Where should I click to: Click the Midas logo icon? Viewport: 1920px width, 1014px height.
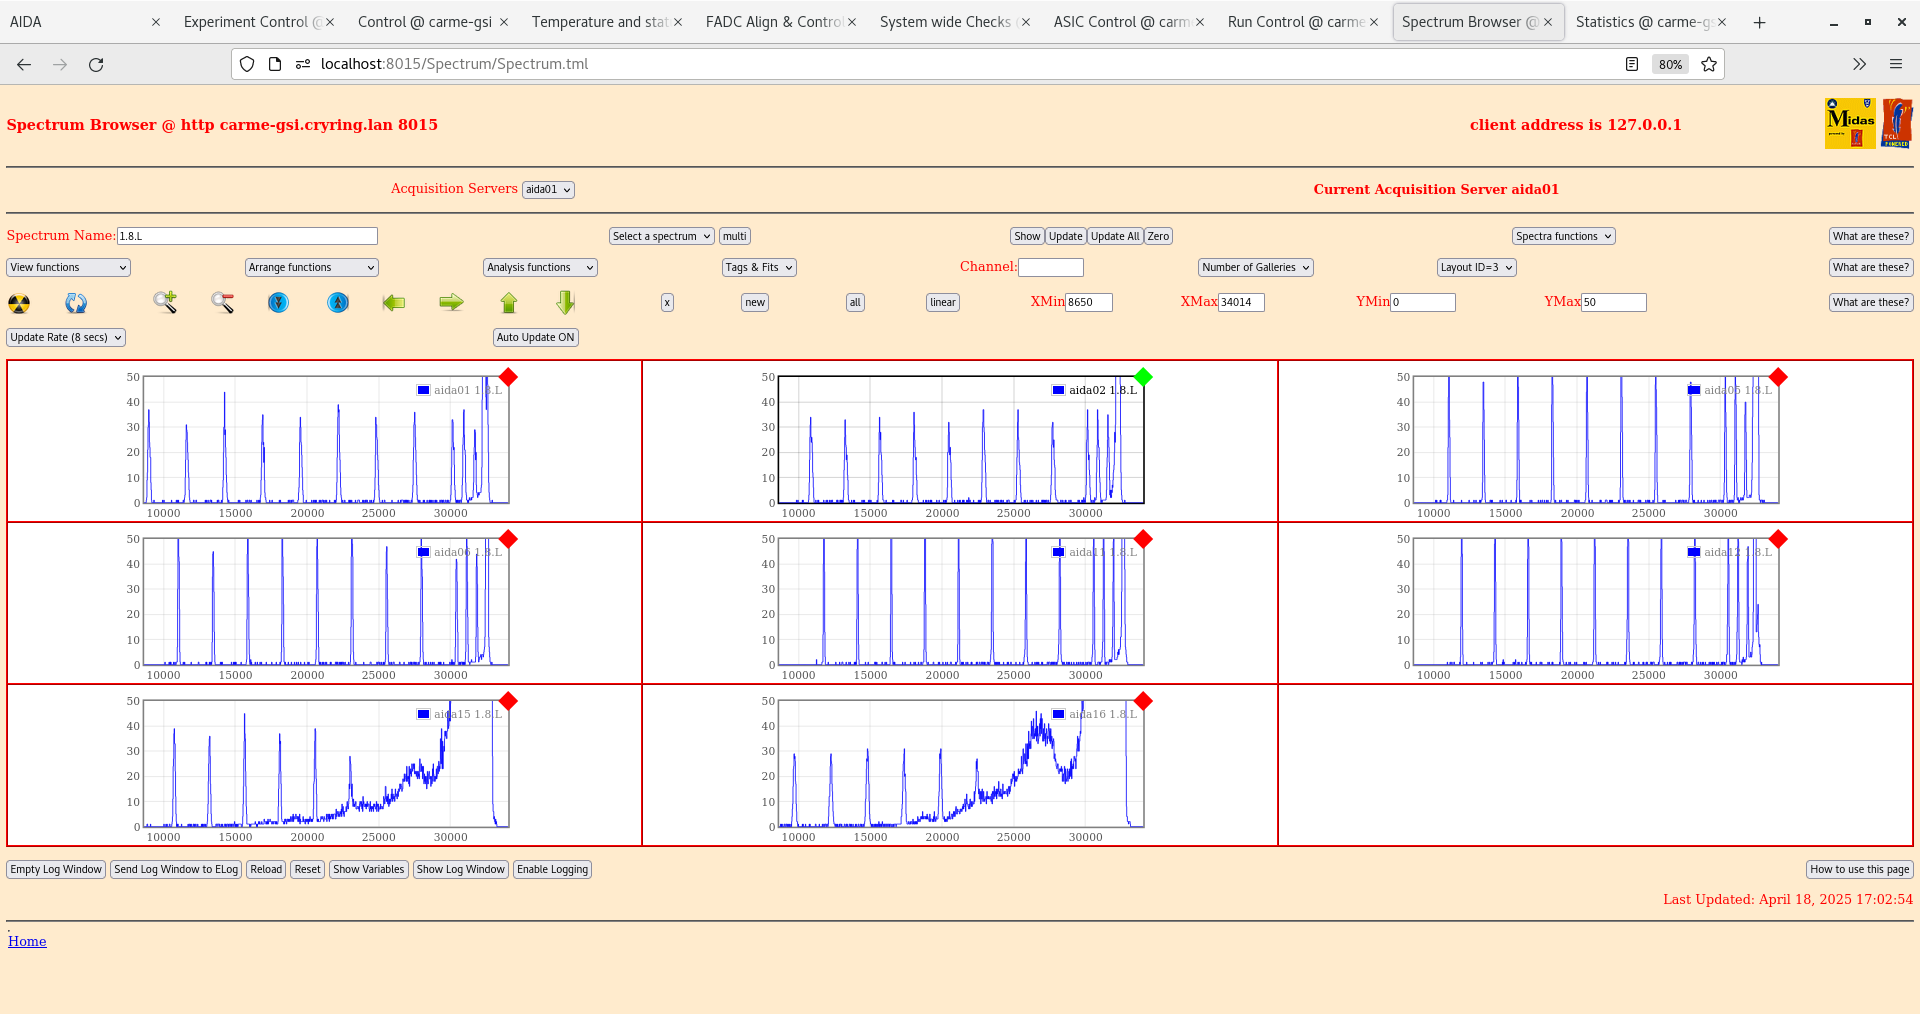pos(1850,123)
